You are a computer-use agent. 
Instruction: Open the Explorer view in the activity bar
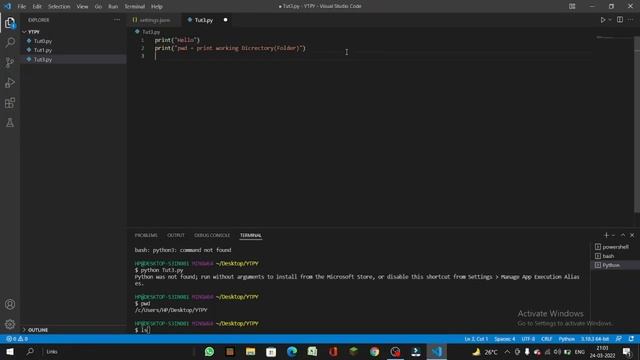point(10,22)
